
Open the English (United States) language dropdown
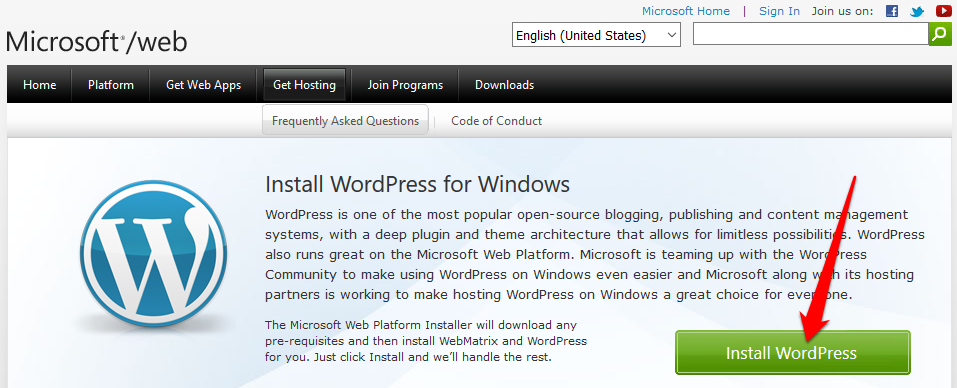point(596,35)
